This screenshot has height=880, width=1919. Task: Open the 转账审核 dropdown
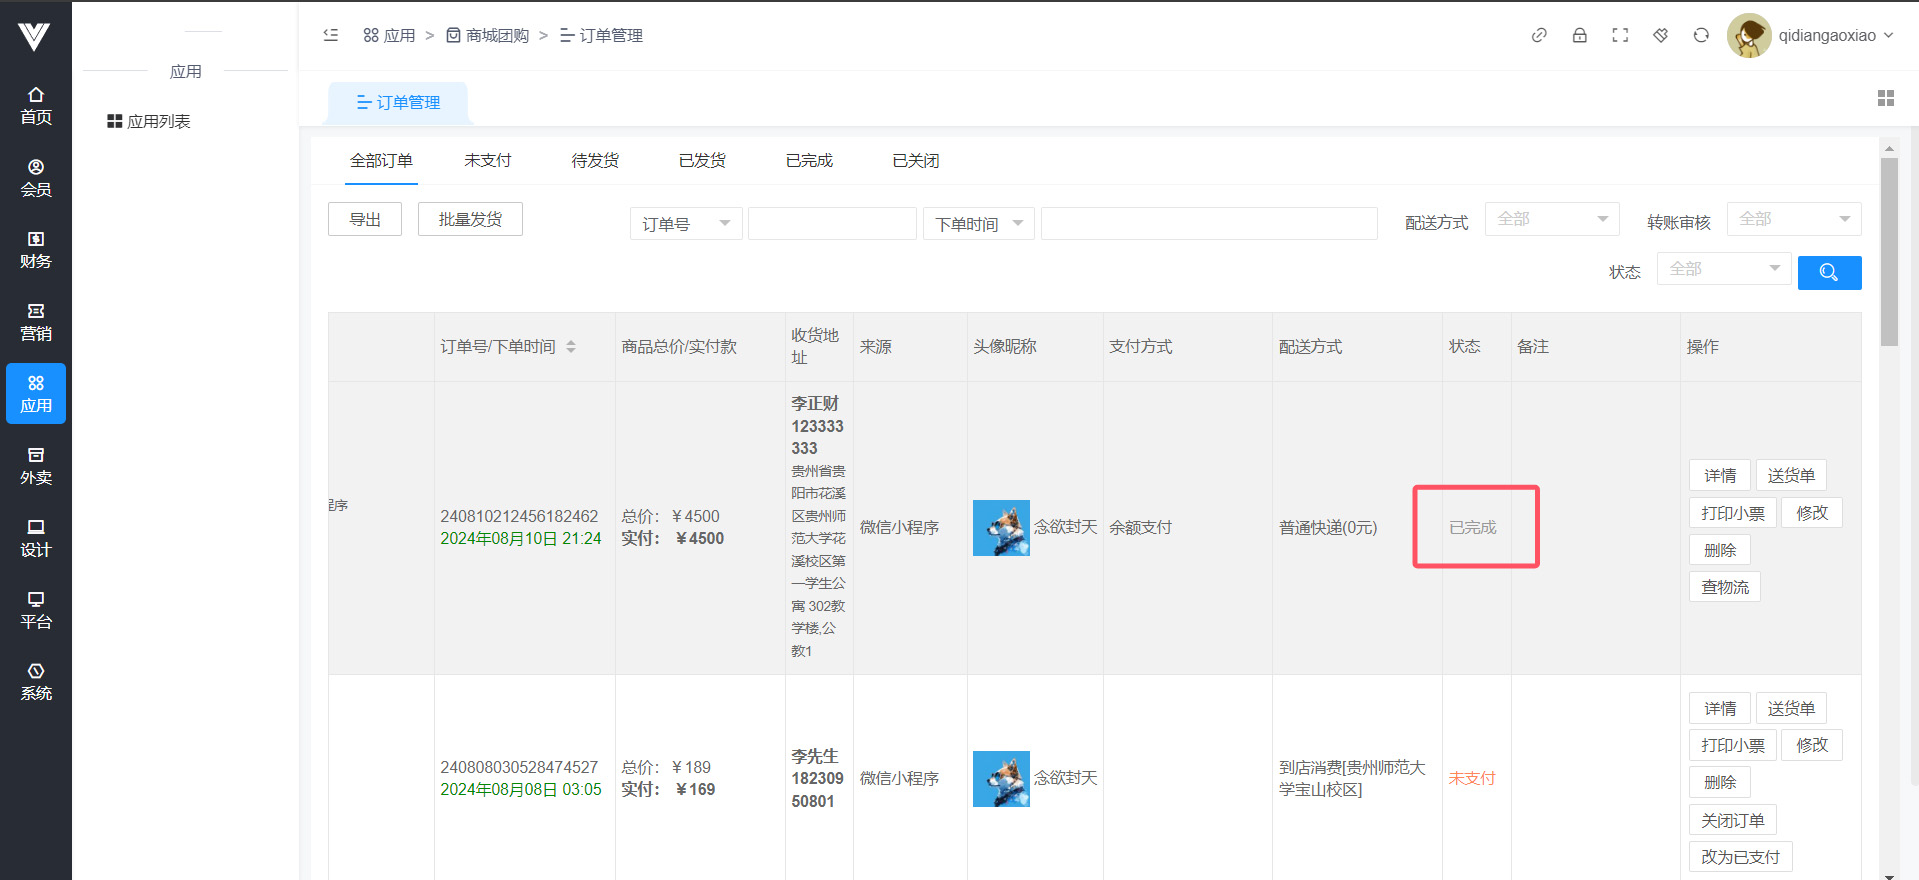[1793, 219]
